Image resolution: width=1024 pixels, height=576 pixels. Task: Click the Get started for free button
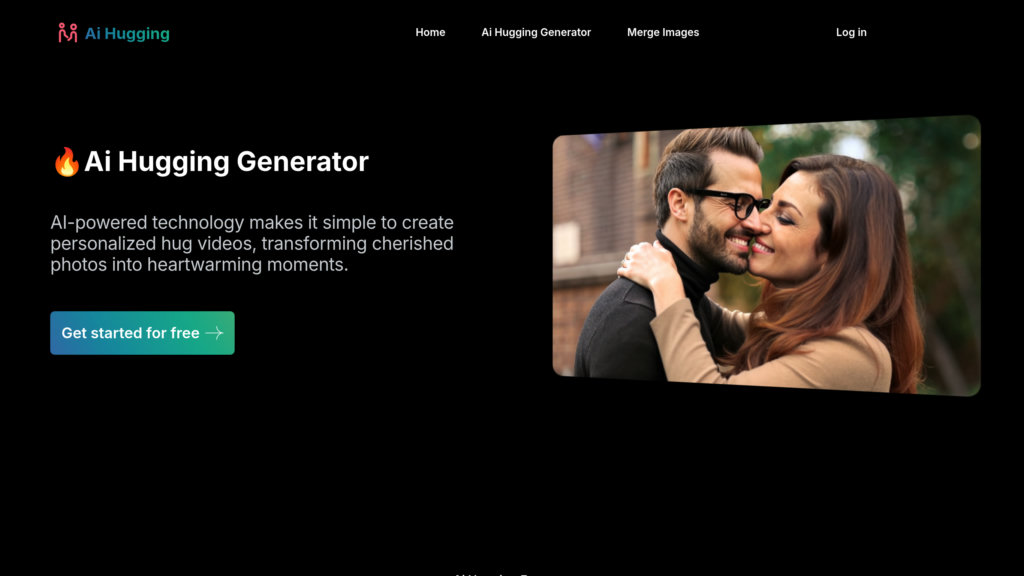tap(142, 333)
